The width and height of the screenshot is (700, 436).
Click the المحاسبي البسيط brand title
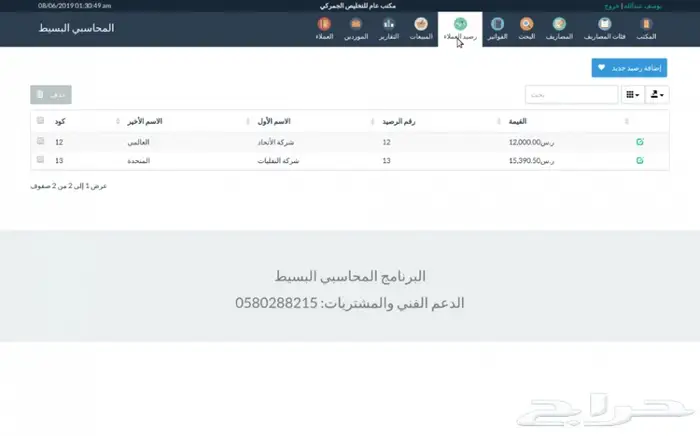[x=76, y=28]
